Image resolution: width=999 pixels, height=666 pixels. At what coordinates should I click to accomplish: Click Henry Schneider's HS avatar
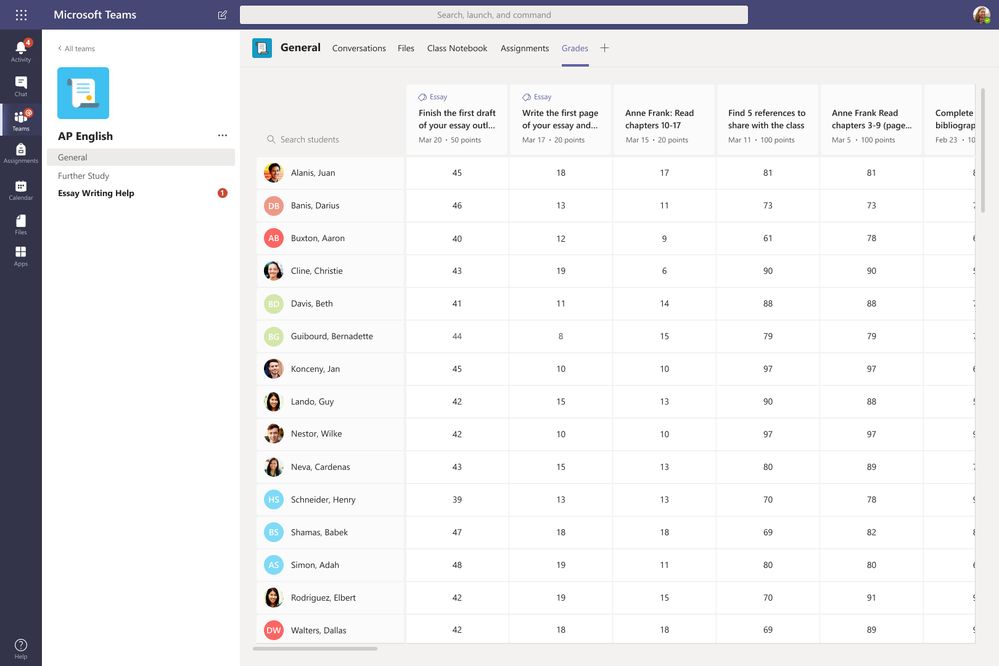pos(273,499)
